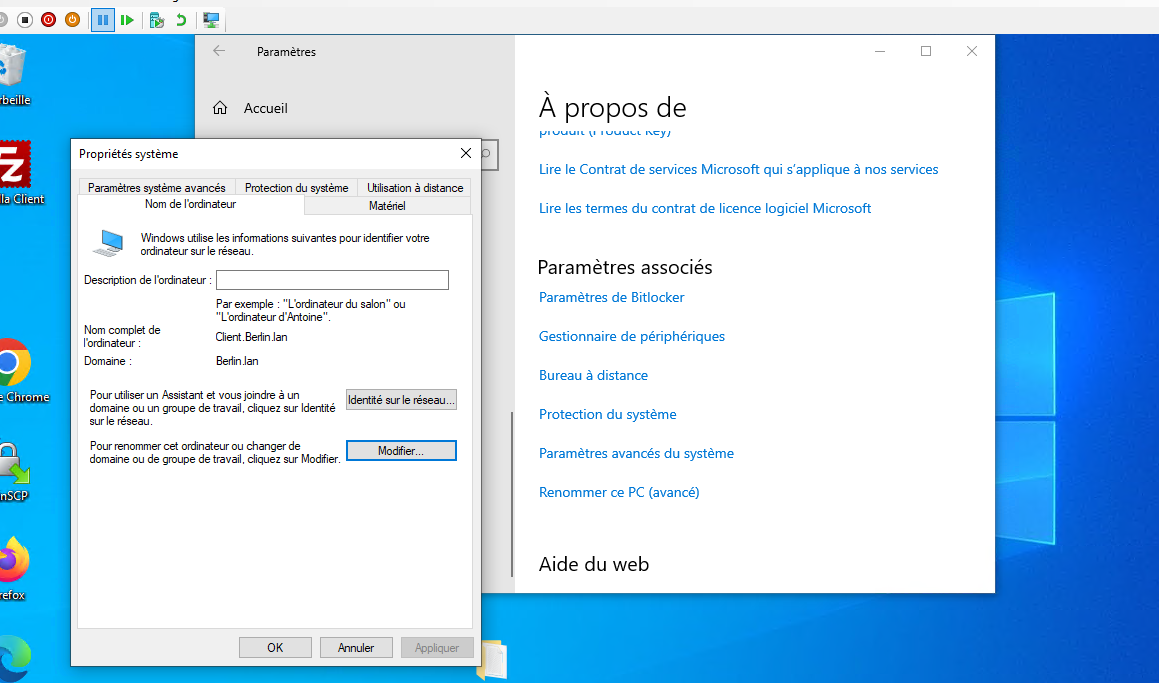The width and height of the screenshot is (1159, 683).
Task: Open the Gestionnaire de périphériques link
Action: pos(631,336)
